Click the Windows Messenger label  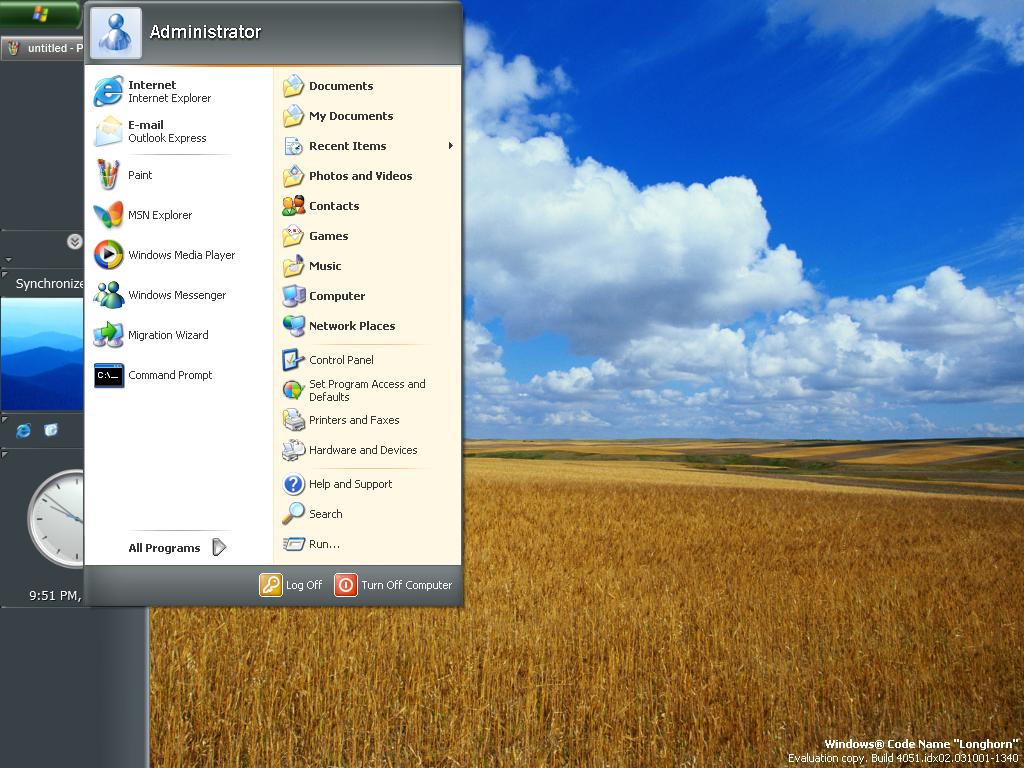177,295
